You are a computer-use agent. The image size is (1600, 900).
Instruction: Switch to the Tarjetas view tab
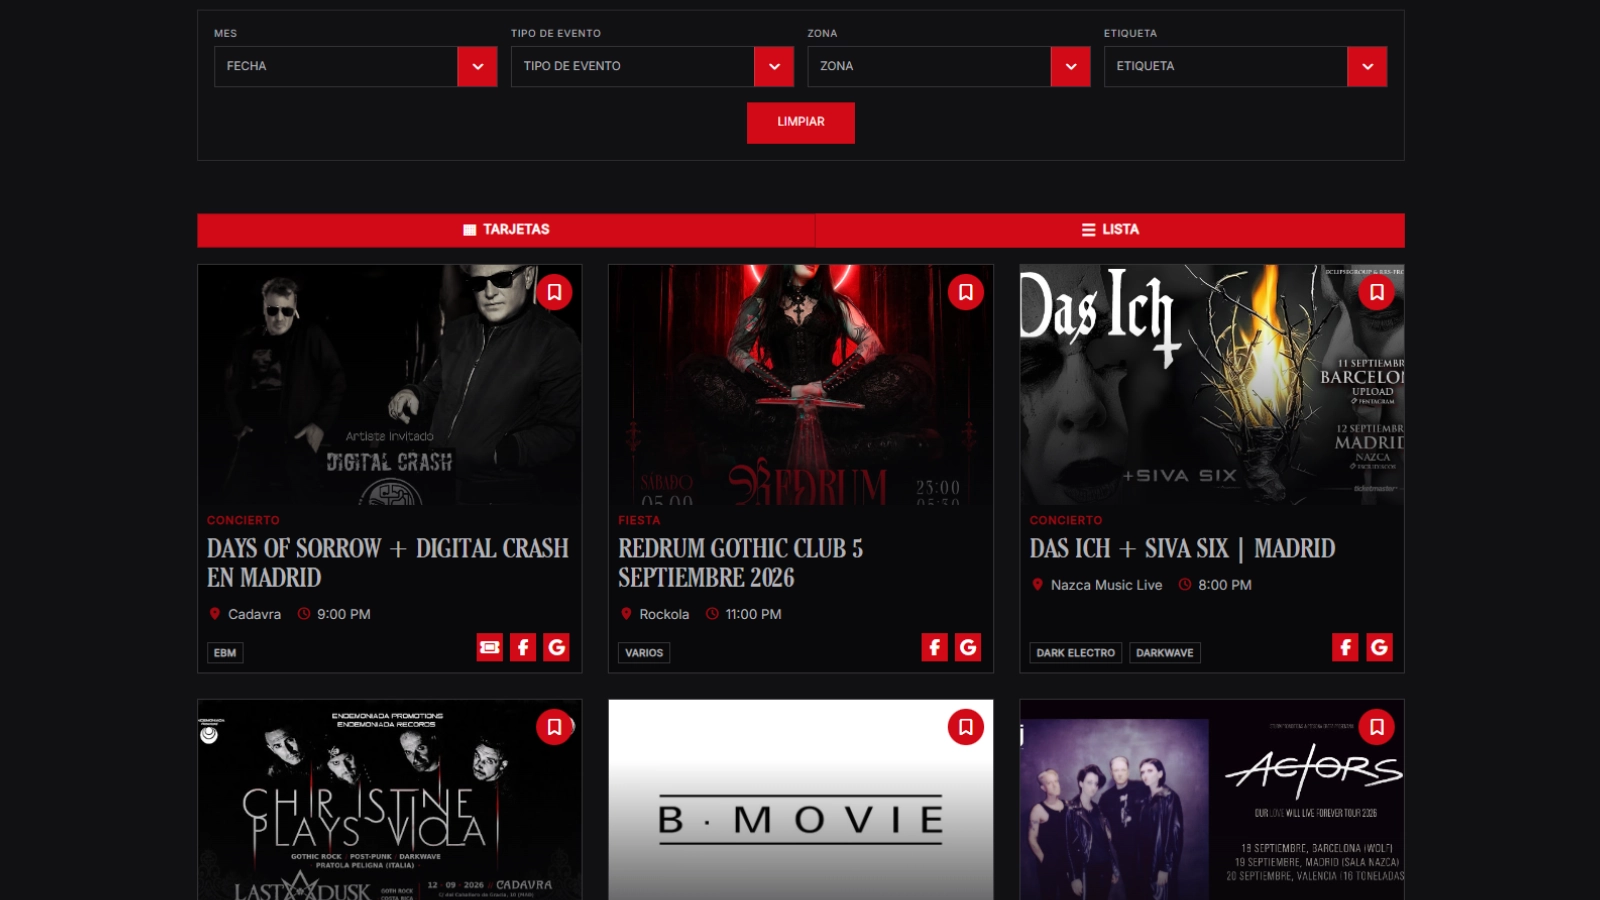coord(506,230)
